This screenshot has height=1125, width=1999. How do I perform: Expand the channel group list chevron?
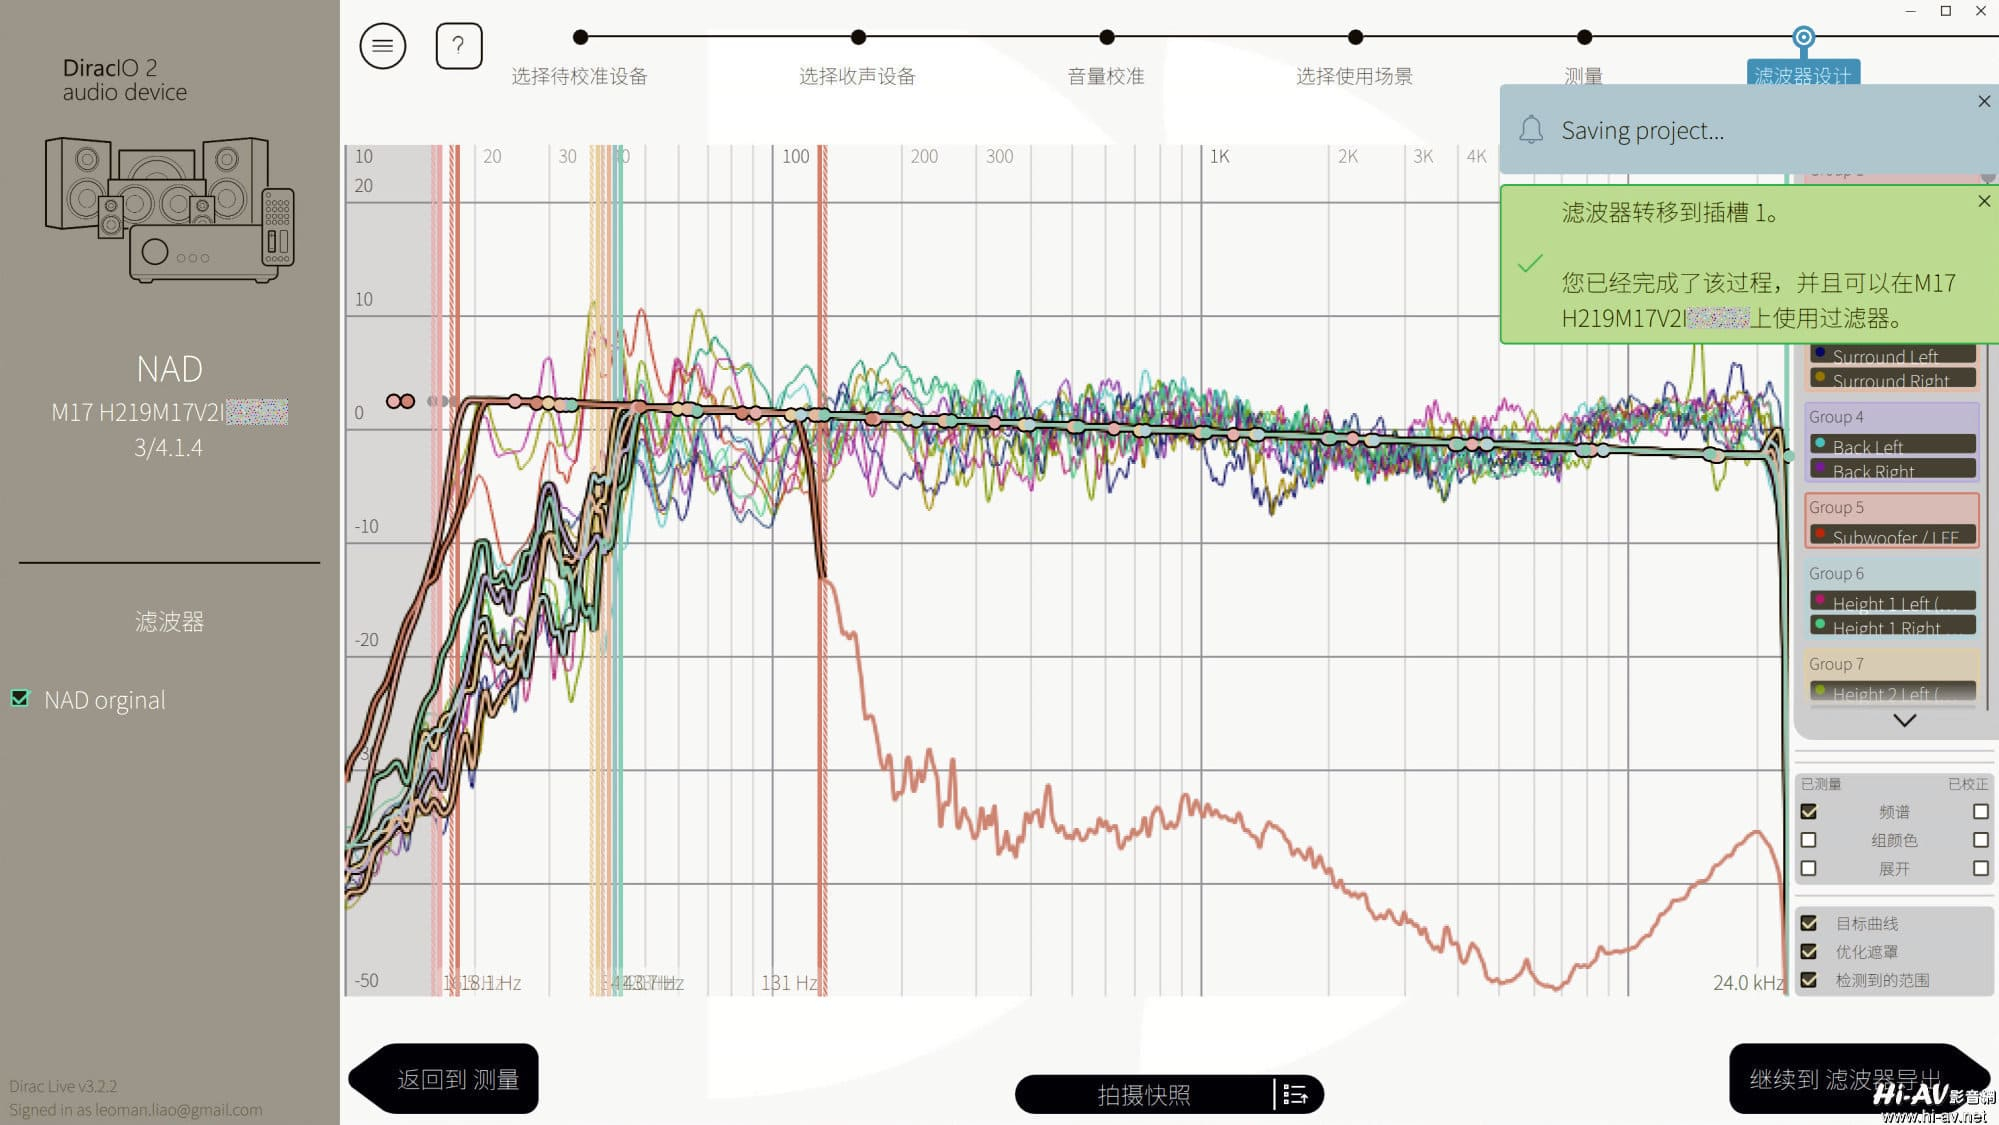click(1904, 720)
